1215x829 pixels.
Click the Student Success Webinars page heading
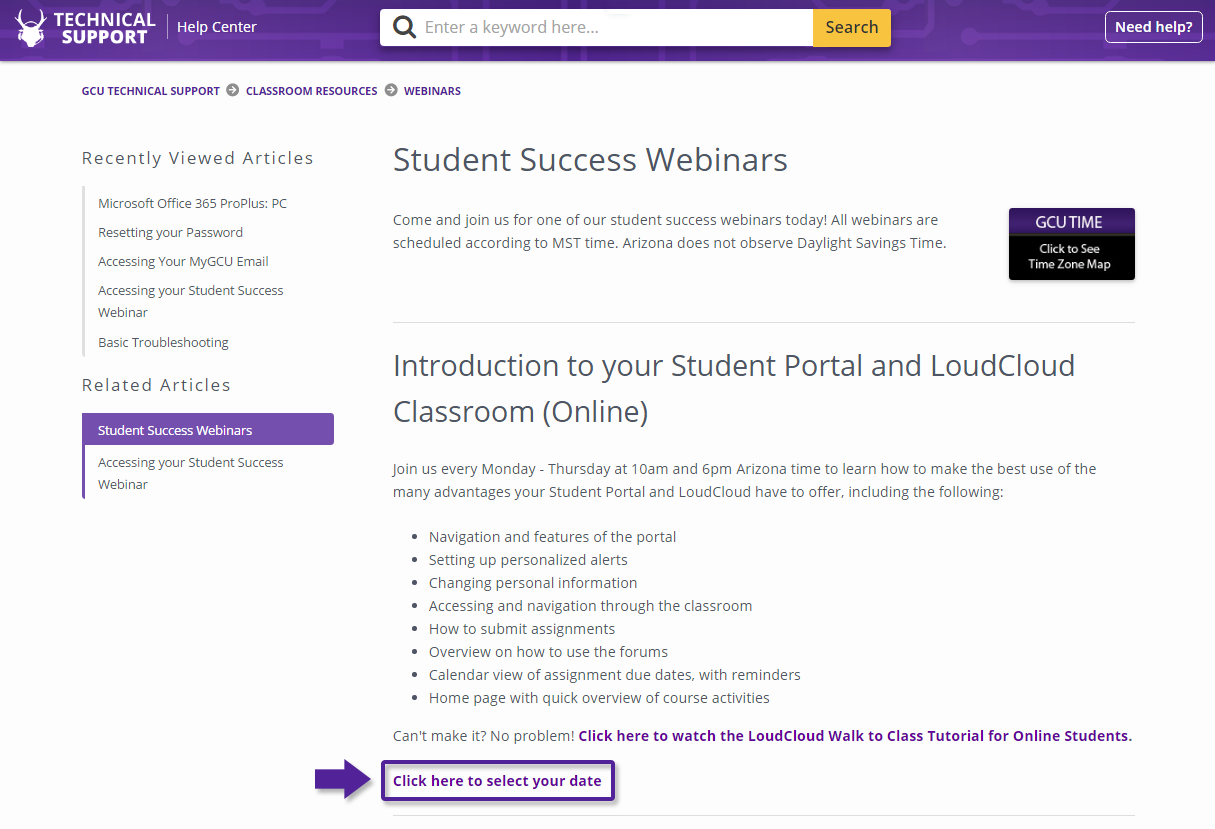590,160
